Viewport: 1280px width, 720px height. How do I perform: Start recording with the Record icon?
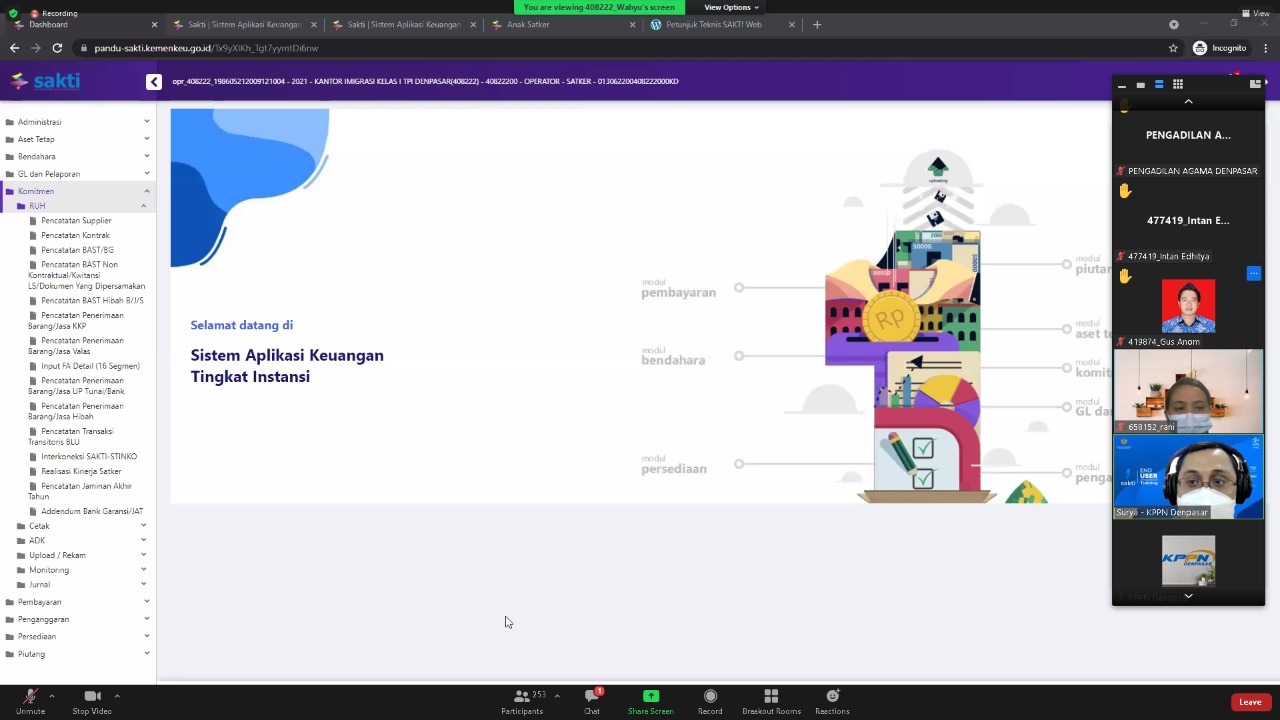point(710,697)
